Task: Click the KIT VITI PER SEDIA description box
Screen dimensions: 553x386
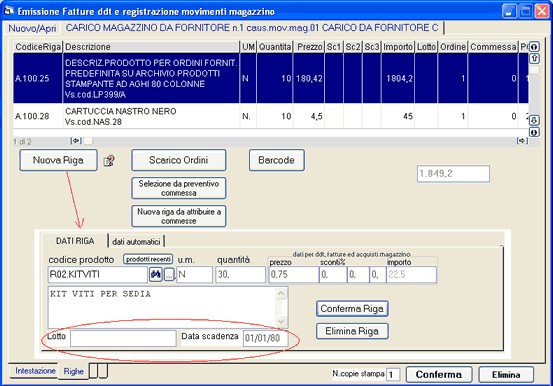Action: pyautogui.click(x=168, y=308)
